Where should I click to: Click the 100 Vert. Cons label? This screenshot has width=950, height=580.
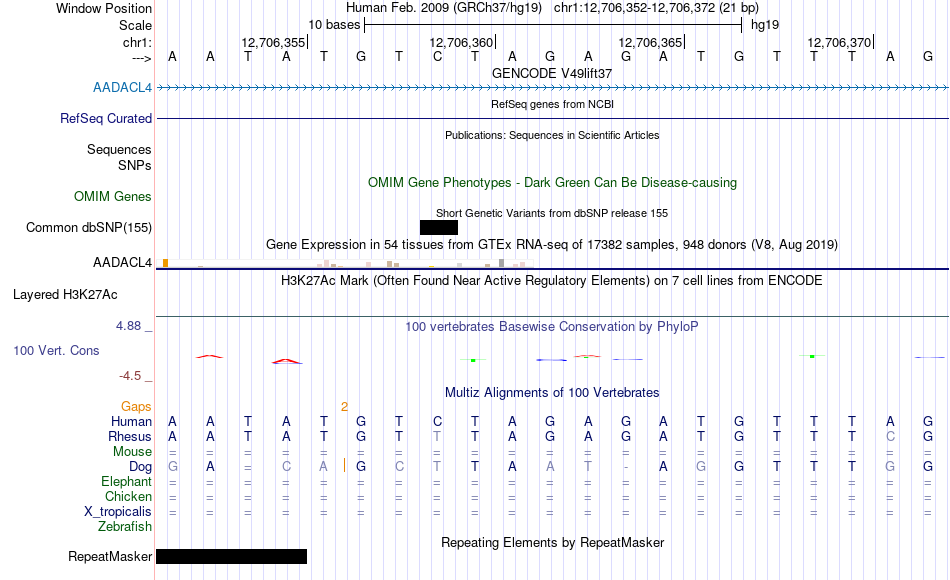tap(56, 350)
